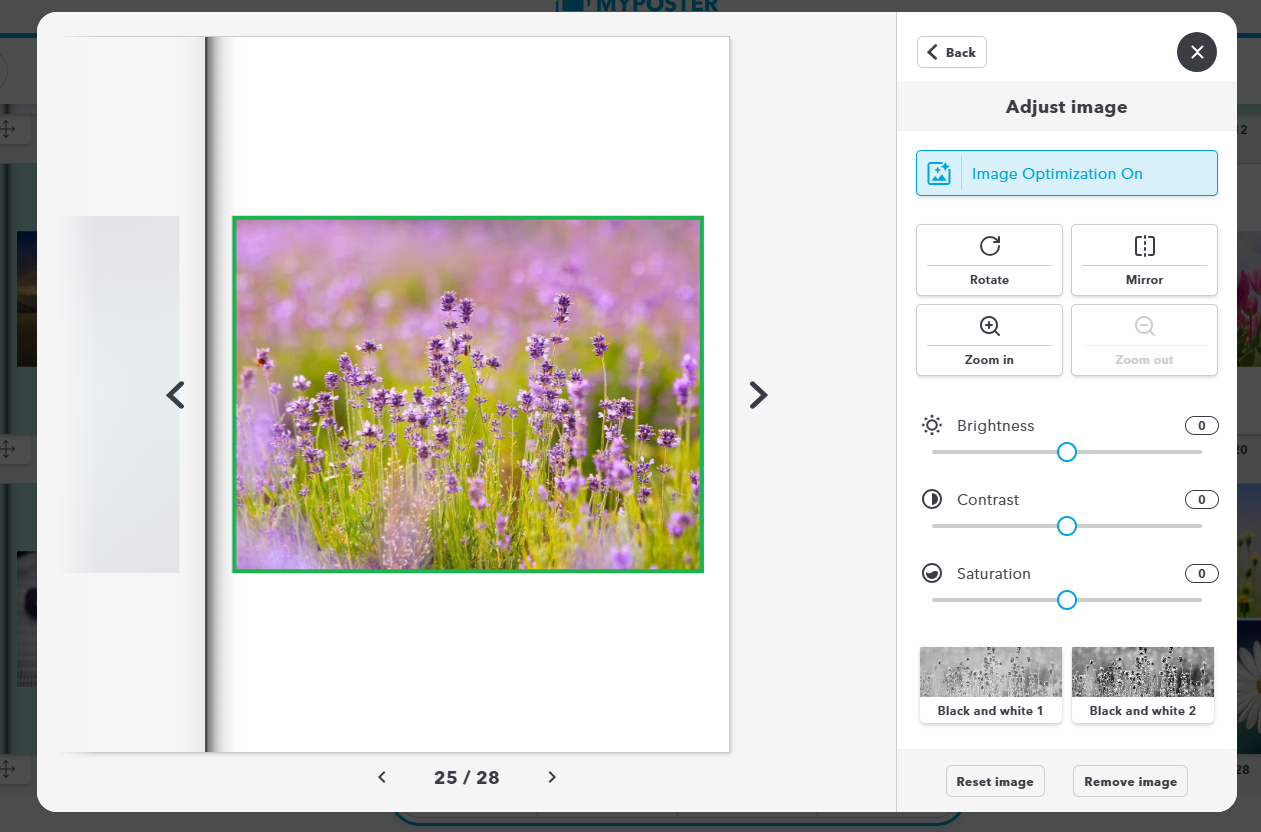The width and height of the screenshot is (1261, 832).
Task: Click Reset image button
Action: point(995,781)
